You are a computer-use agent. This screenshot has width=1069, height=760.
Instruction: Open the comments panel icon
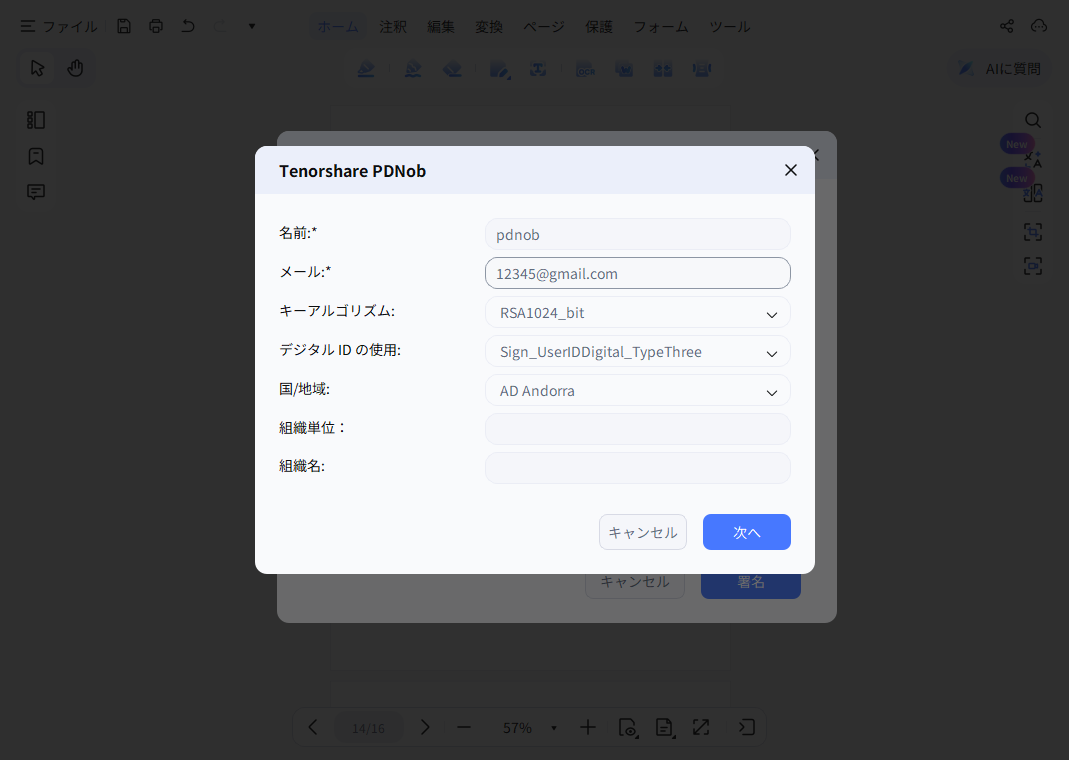[35, 192]
